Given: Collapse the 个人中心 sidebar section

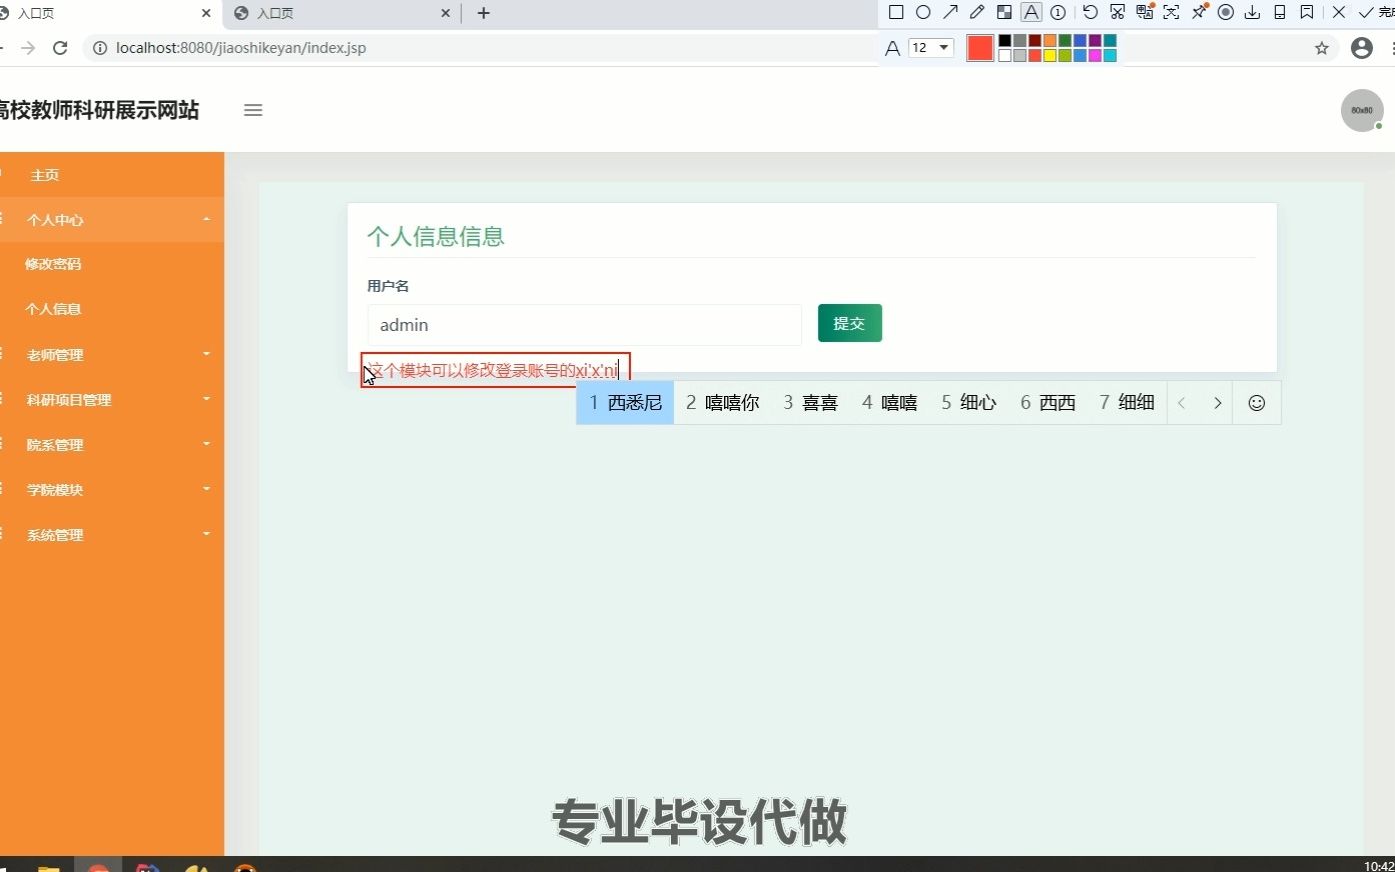Looking at the screenshot, I should click(112, 220).
